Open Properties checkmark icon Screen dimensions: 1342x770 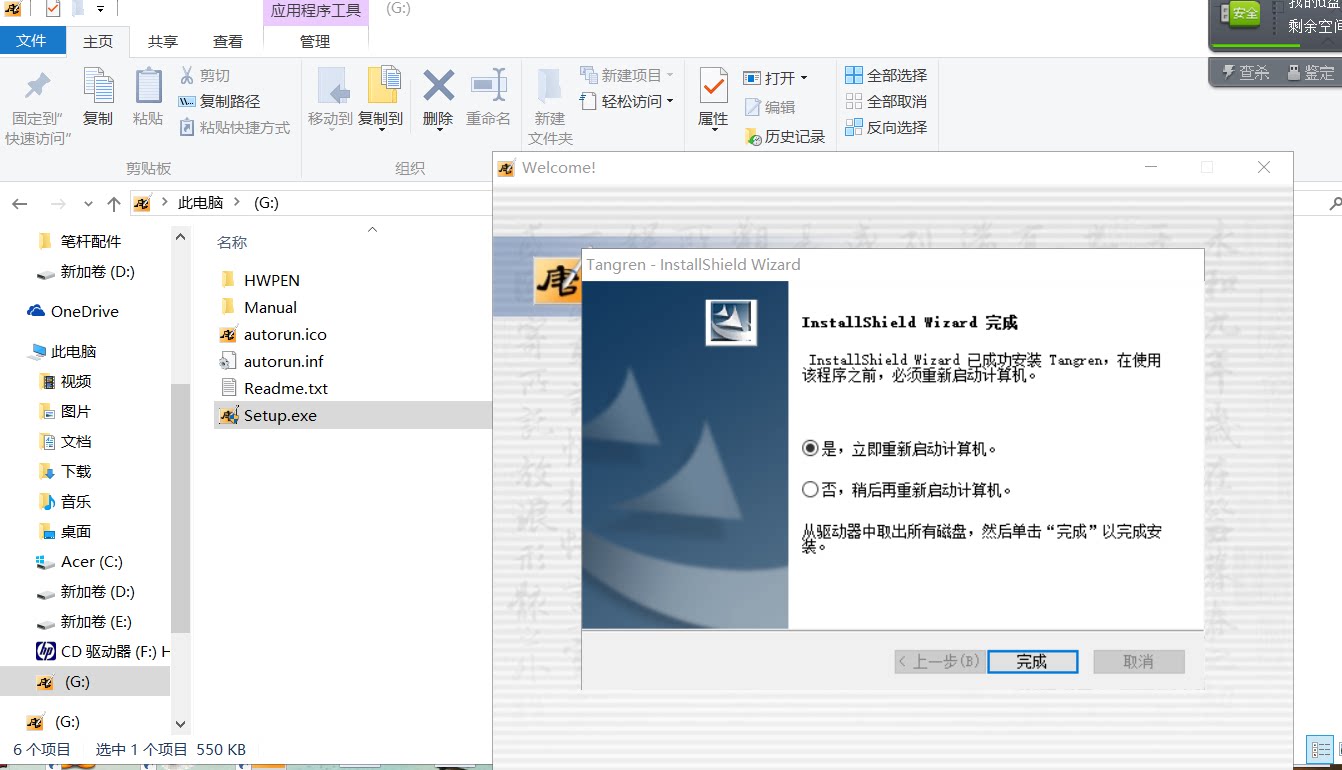click(x=713, y=87)
